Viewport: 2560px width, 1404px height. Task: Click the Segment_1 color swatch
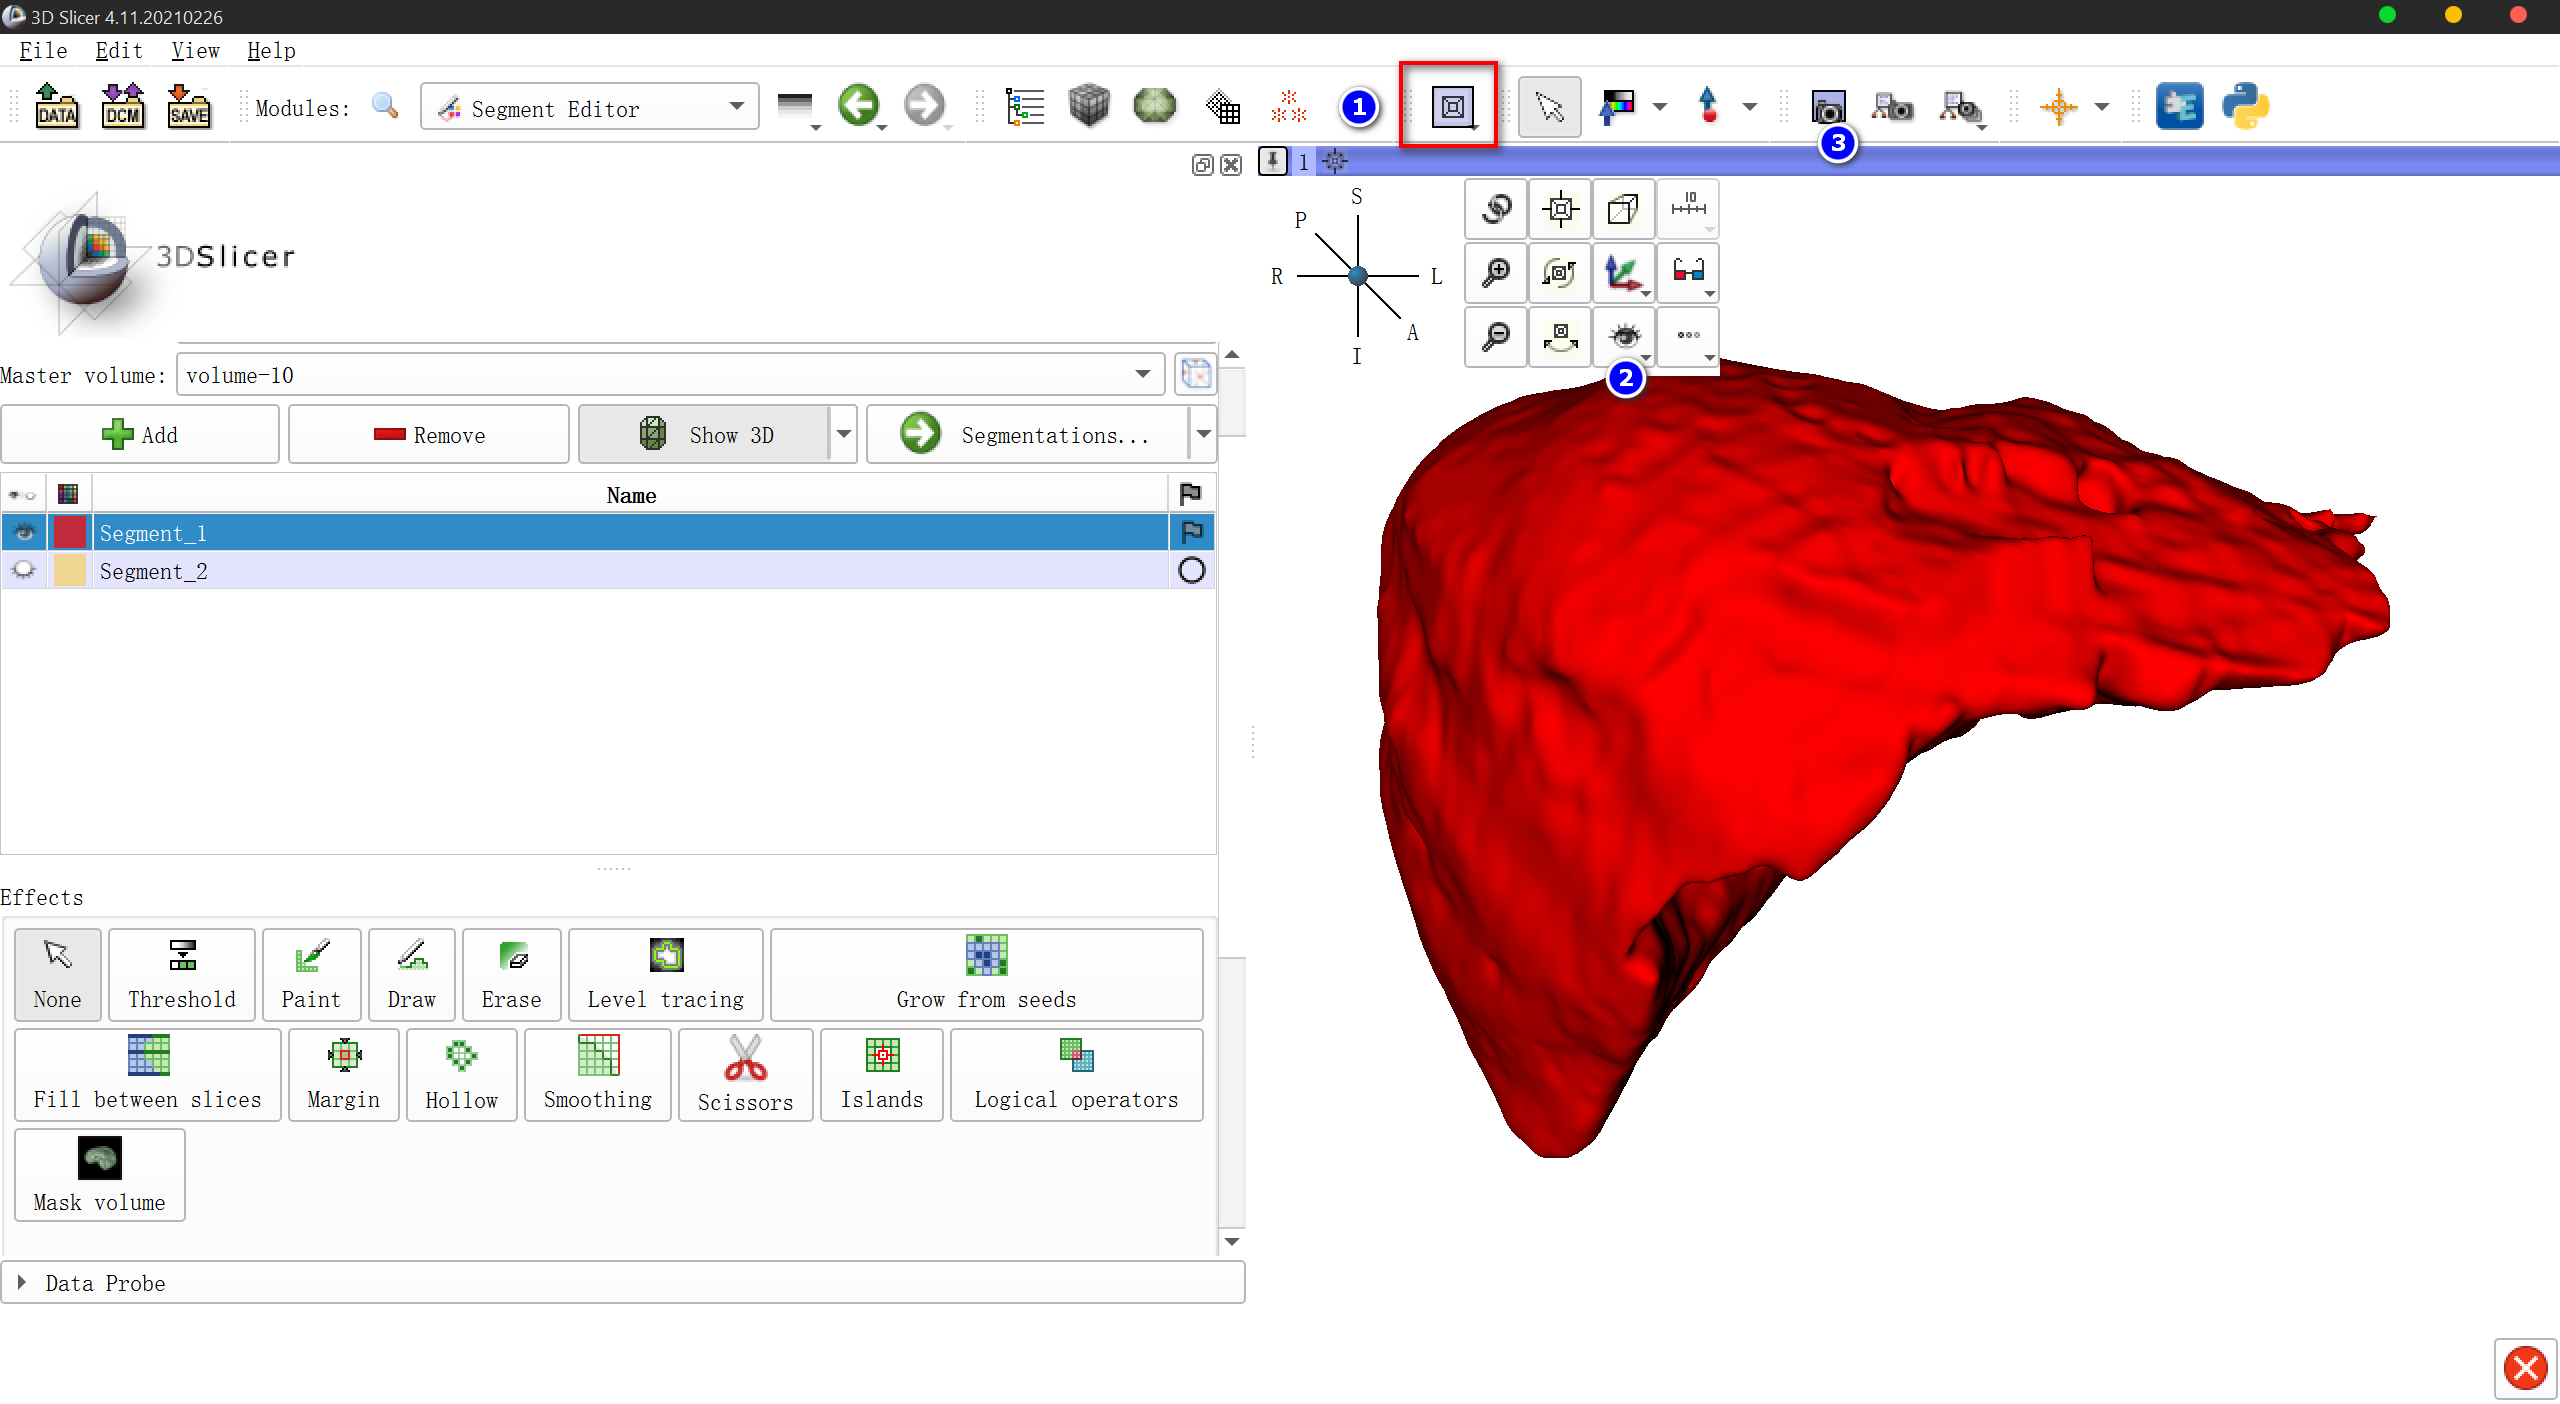pos(68,532)
